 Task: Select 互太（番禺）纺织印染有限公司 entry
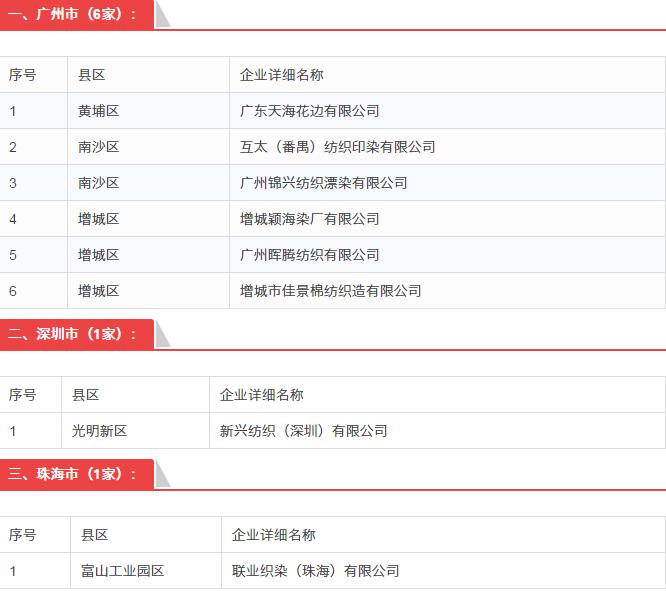(x=338, y=147)
